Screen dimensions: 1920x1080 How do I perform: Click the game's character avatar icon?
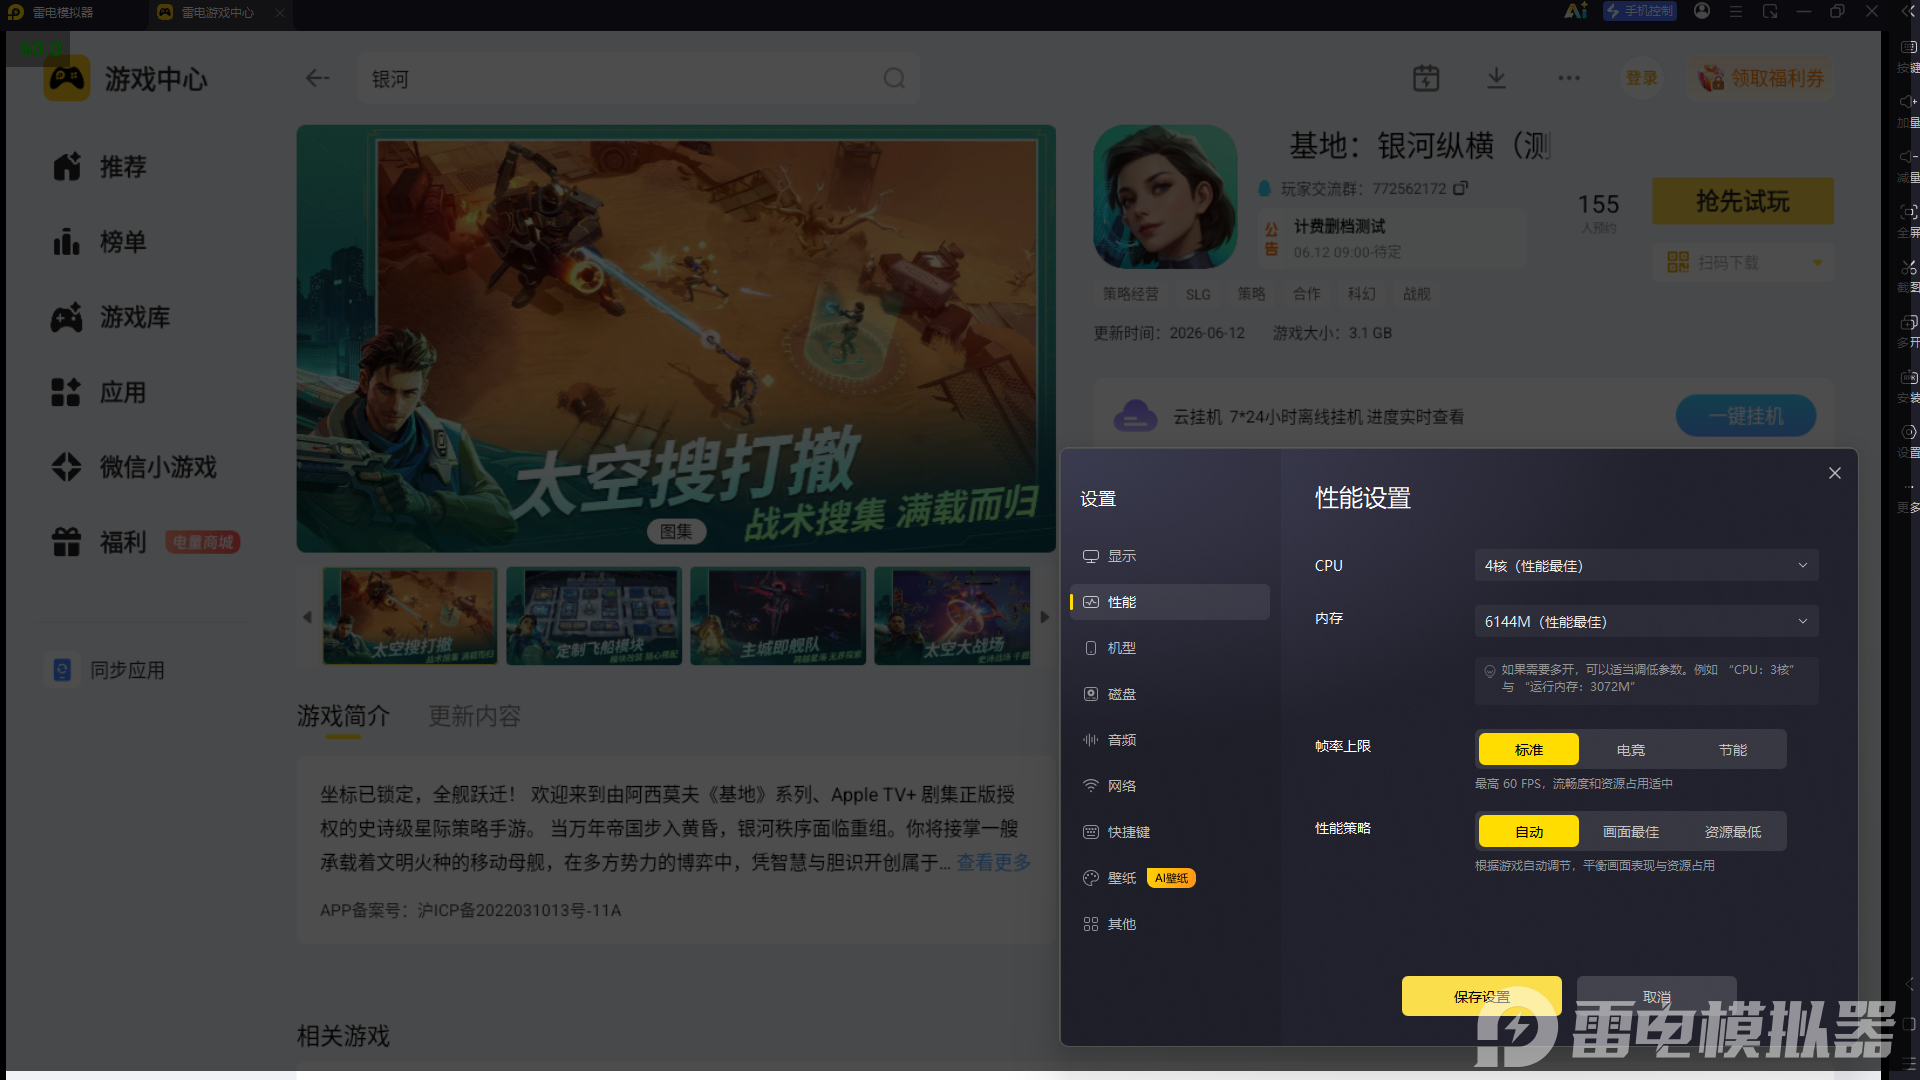click(1165, 196)
